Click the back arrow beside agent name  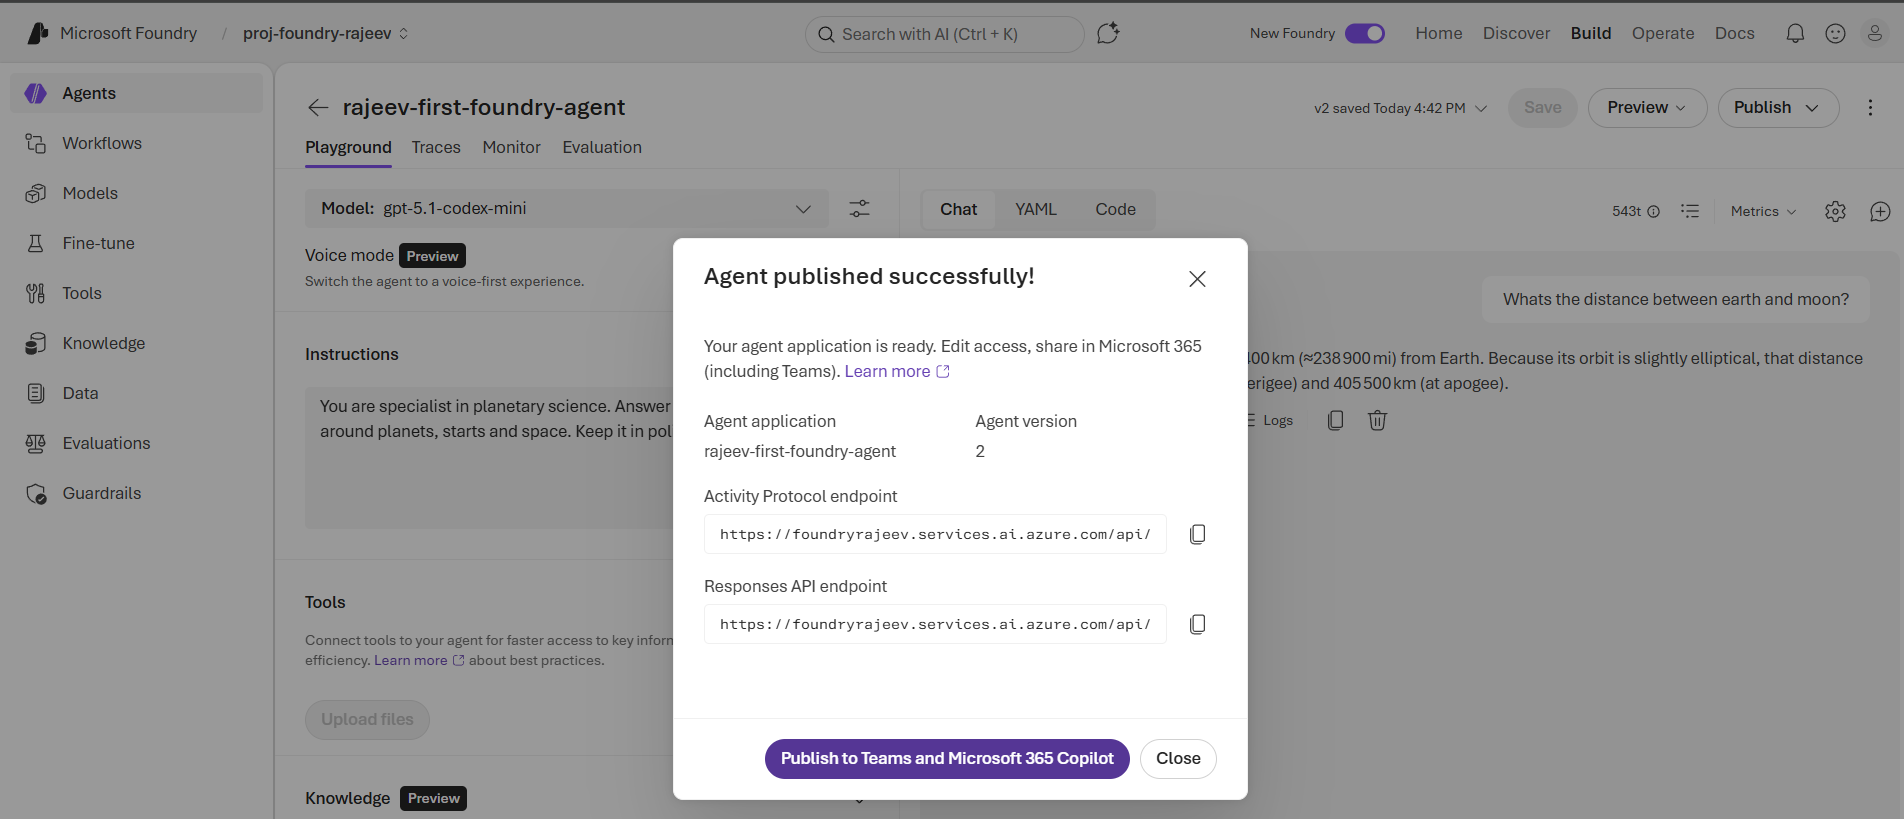318,107
